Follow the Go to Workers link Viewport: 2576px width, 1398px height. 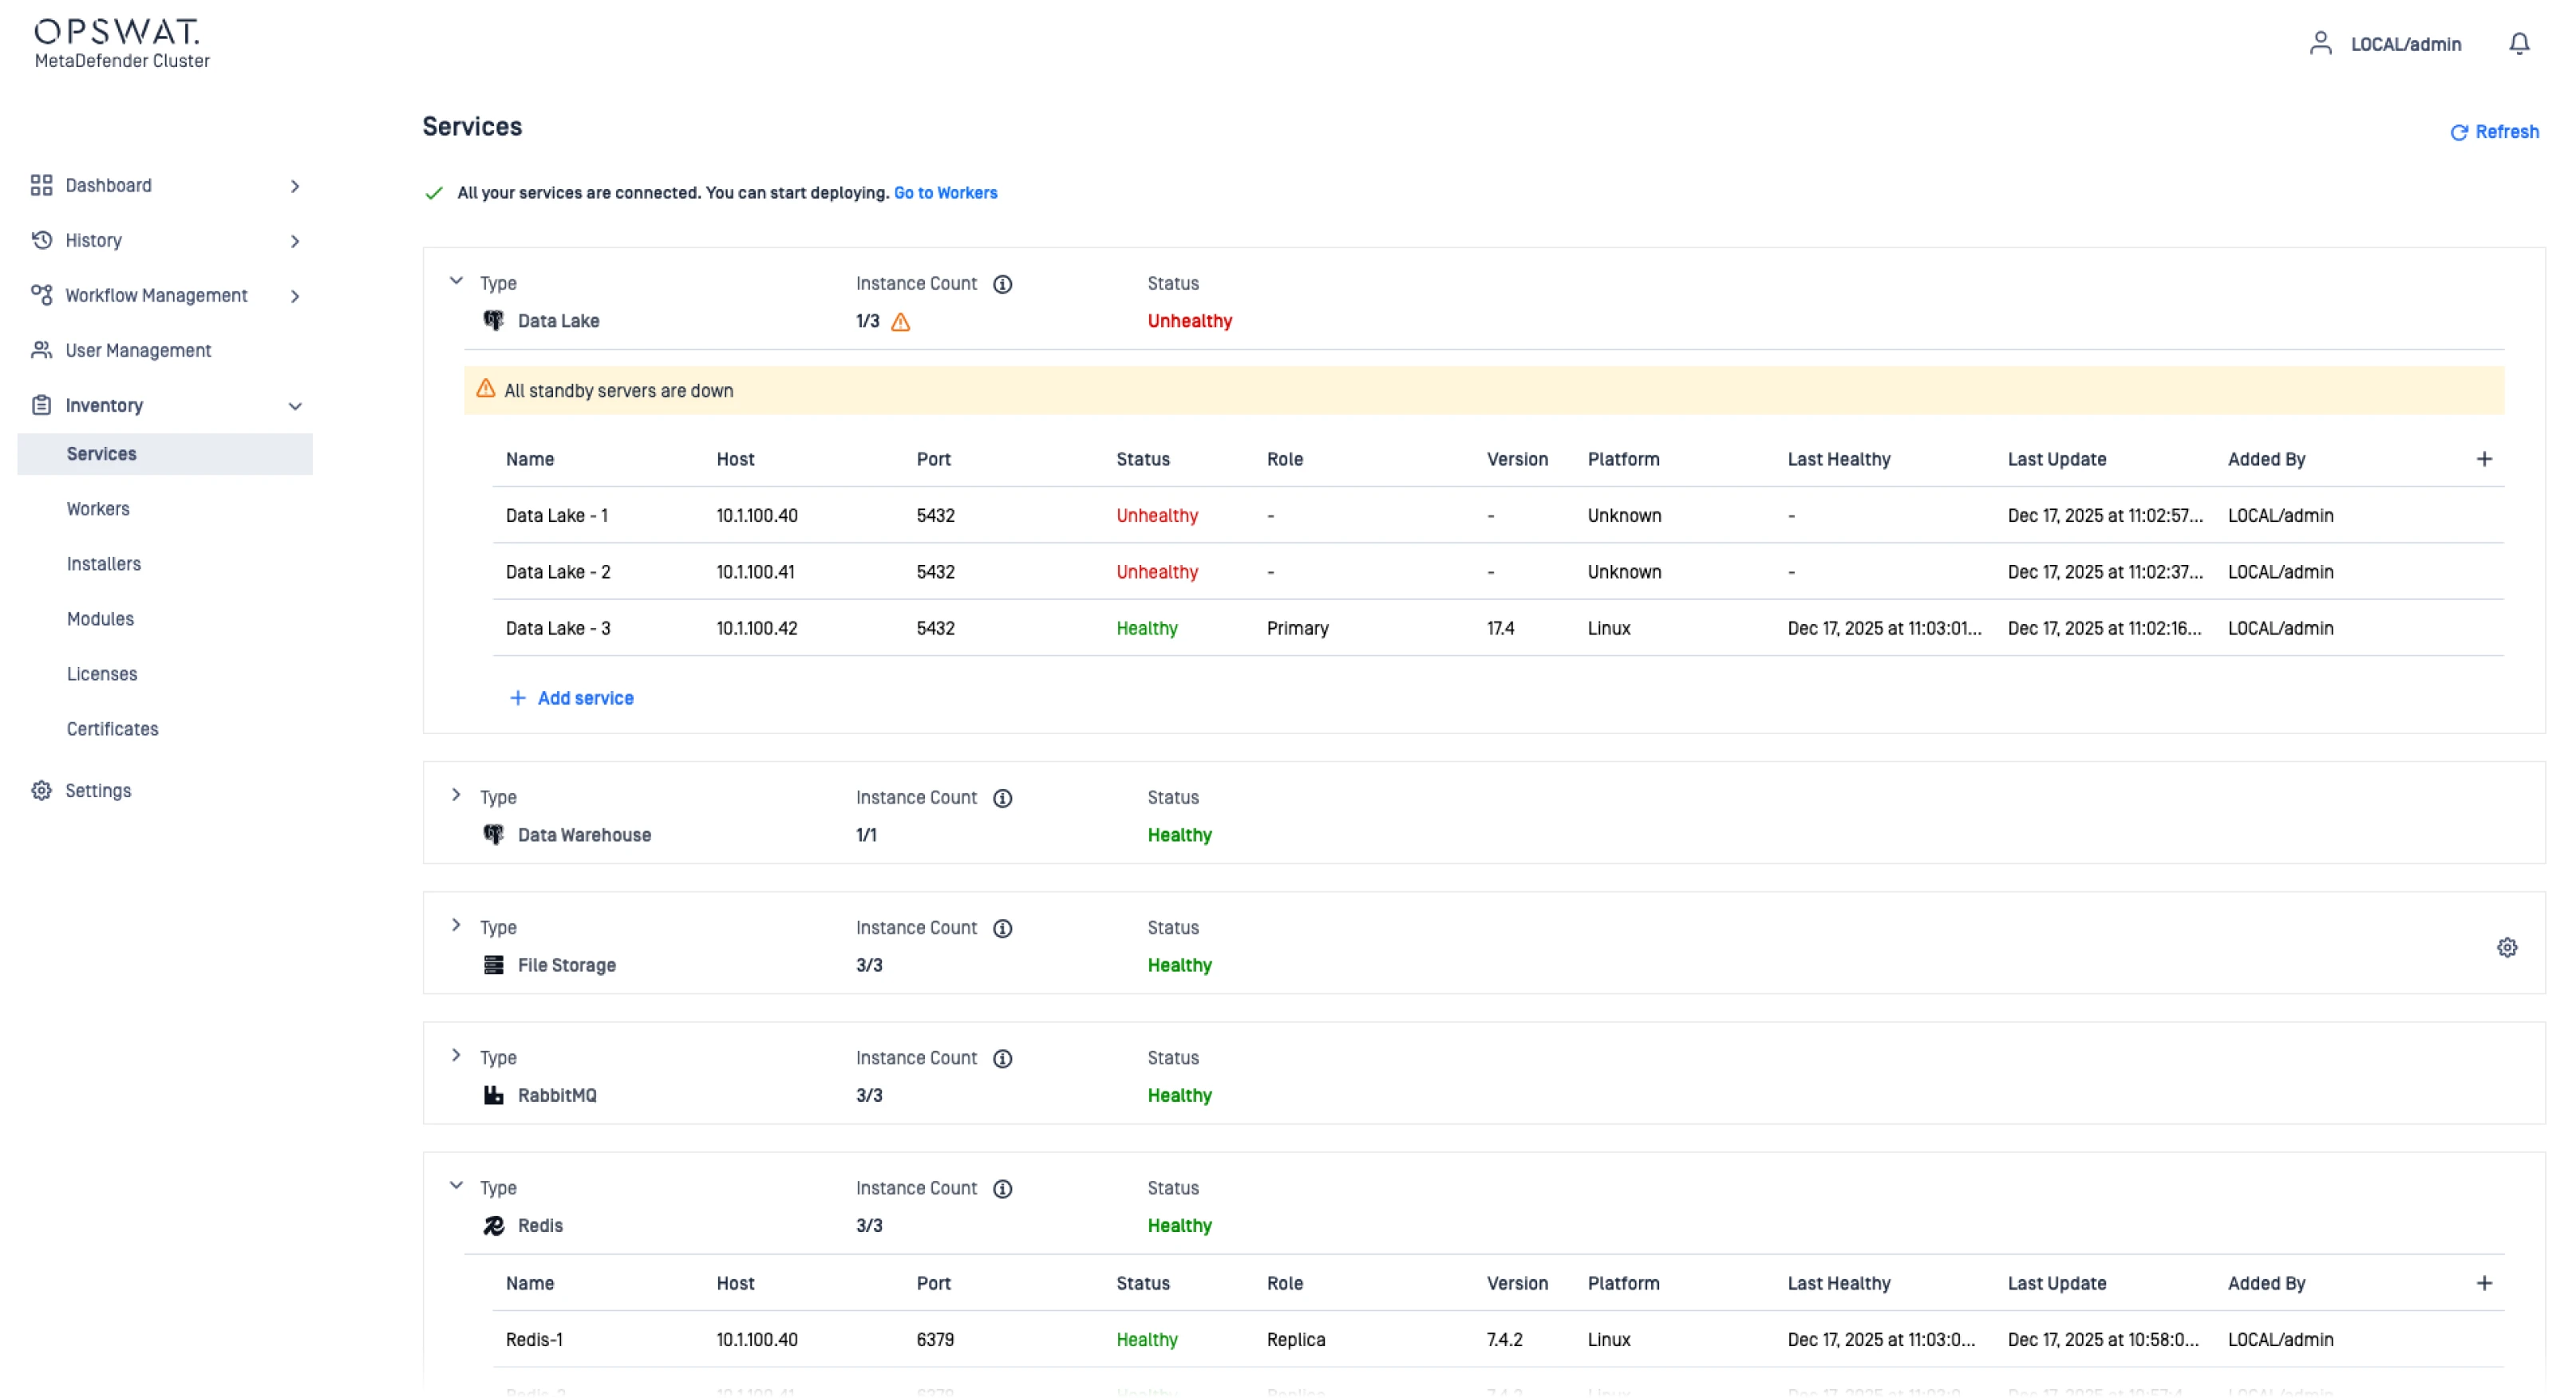945,193
